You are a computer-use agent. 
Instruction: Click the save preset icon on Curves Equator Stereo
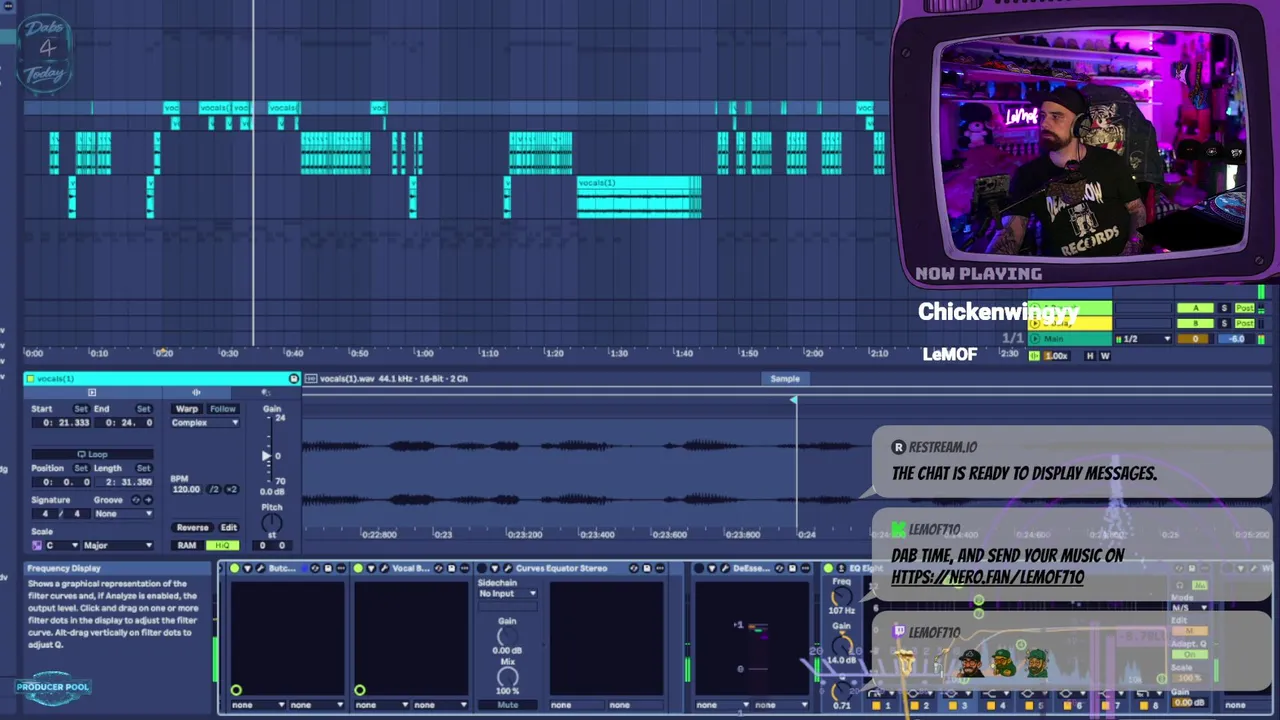[646, 568]
